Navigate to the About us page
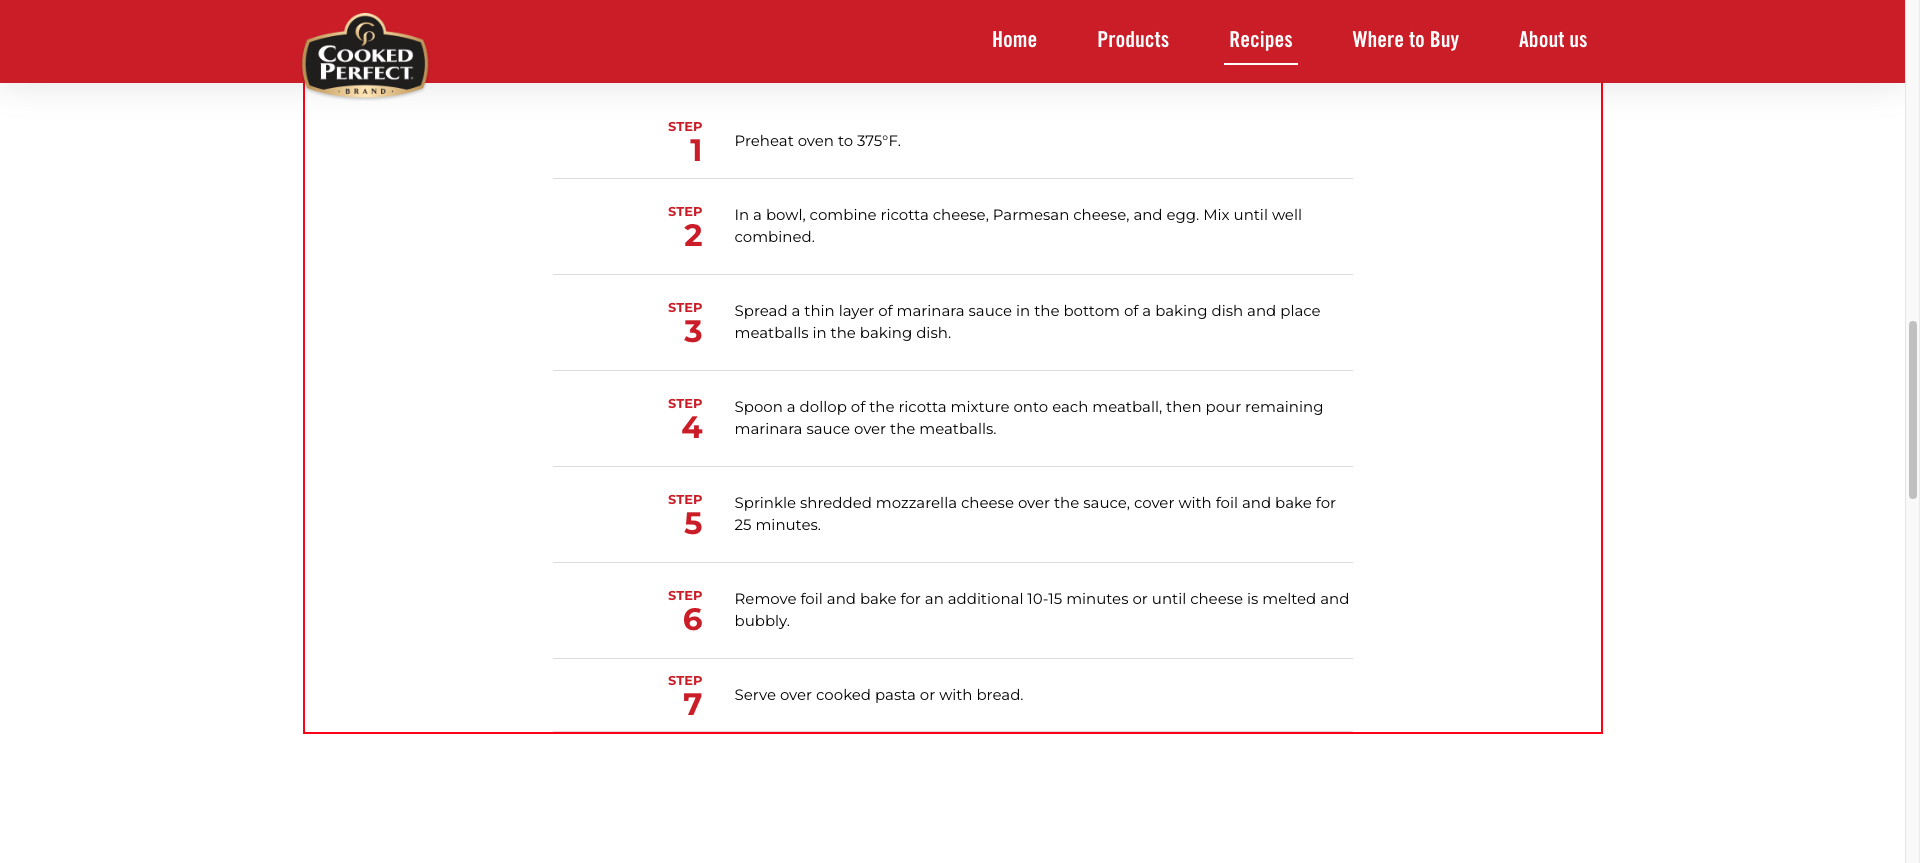Screen dimensions: 1920x863 (x=1552, y=40)
